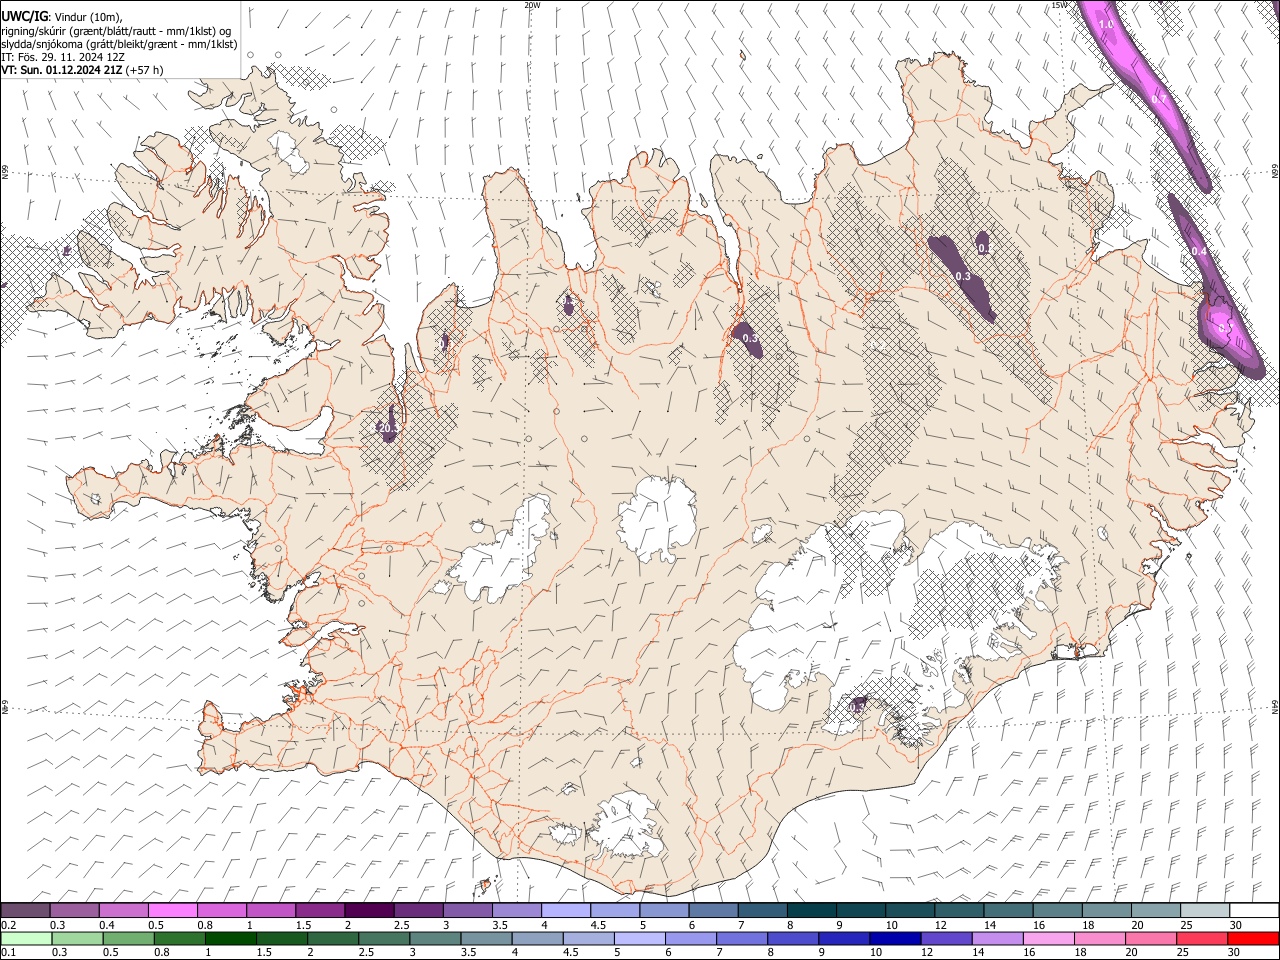1280x960 pixels.
Task: Choose the deep blue lower swatch starting at 10
Action: coord(895,938)
